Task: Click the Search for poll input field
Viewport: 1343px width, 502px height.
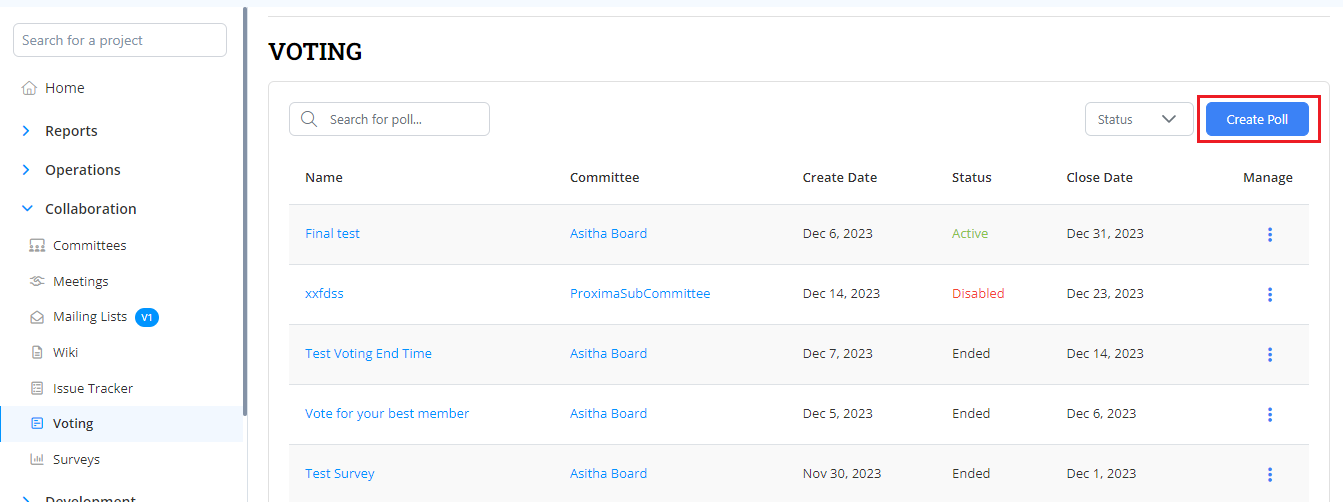Action: (402, 119)
